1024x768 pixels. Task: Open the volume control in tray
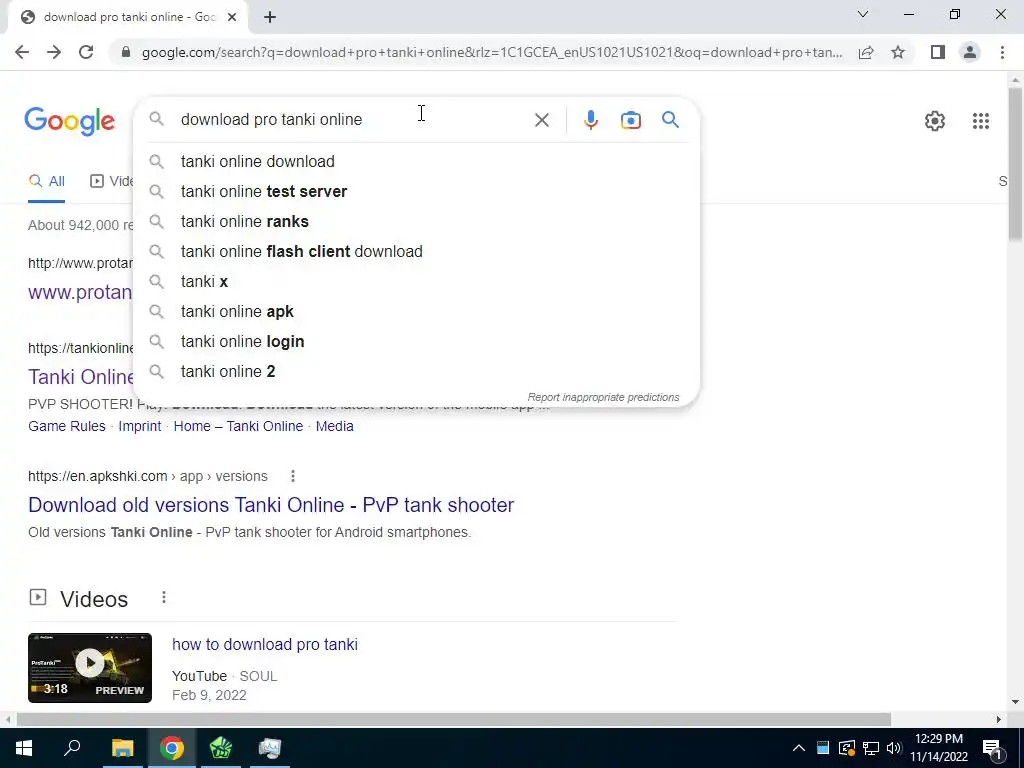893,748
